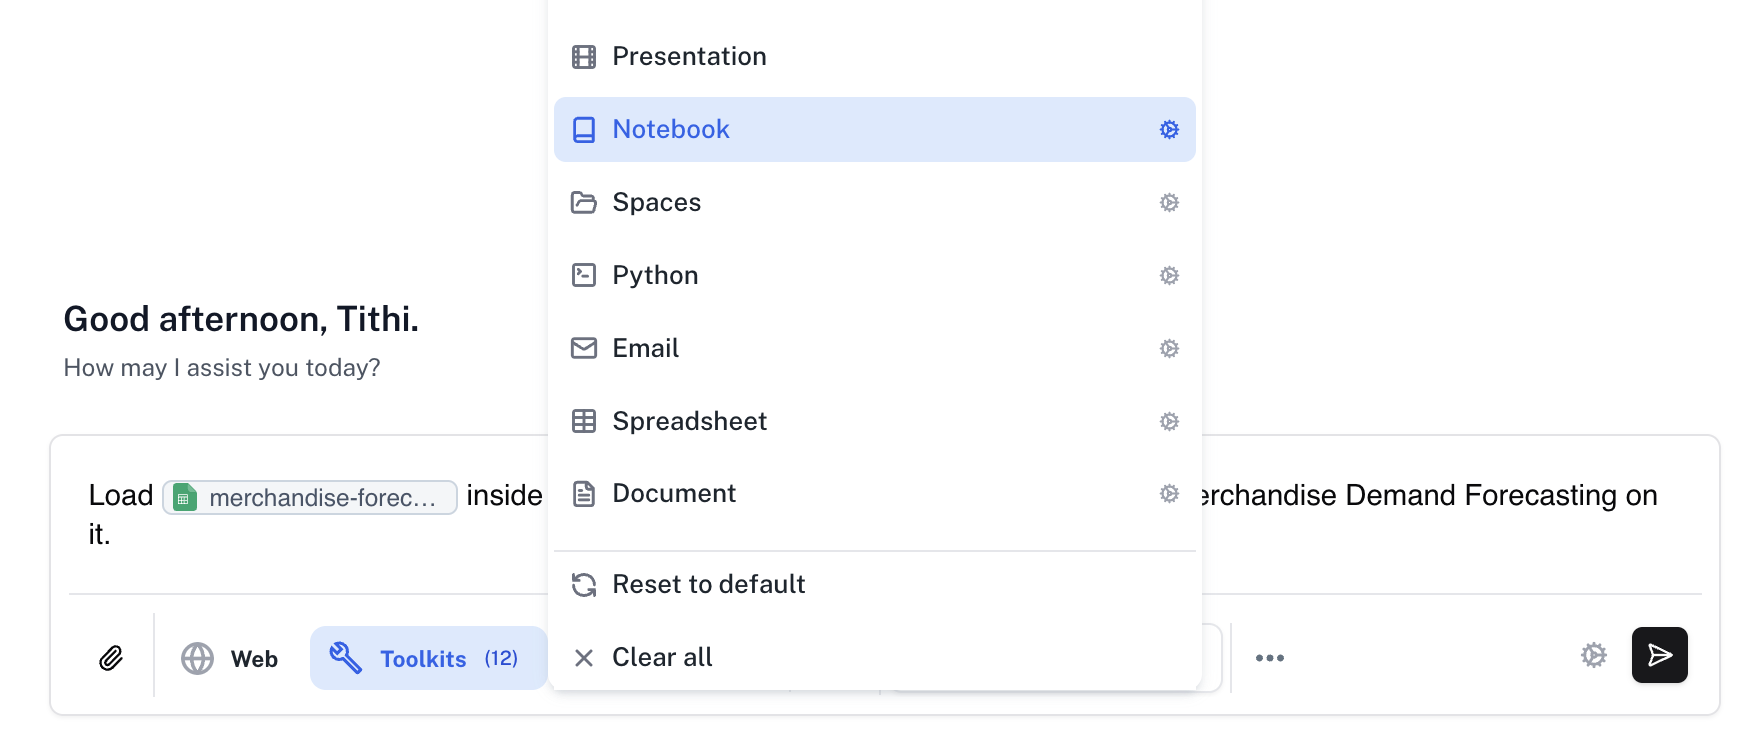
Task: Click the merchandise-forec… file chip
Action: [x=310, y=498]
